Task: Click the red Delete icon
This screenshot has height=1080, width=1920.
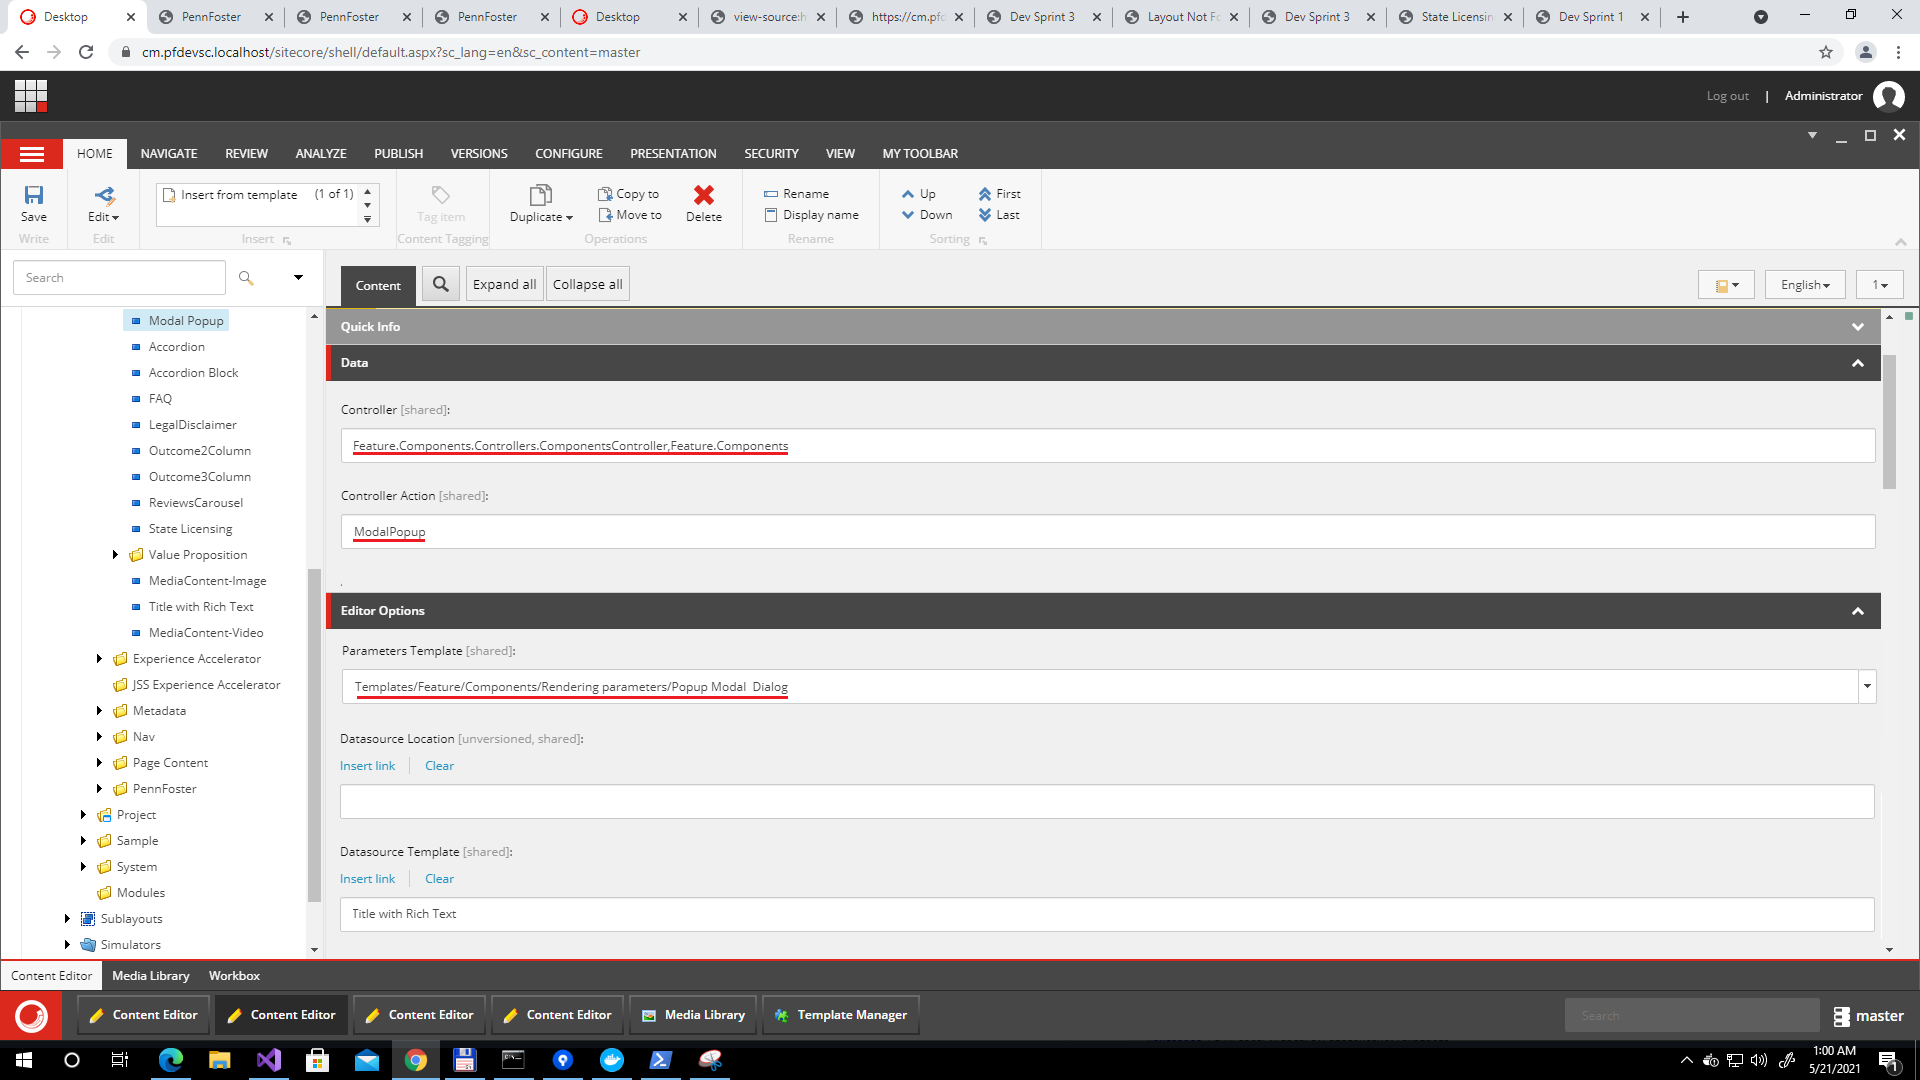Action: tap(704, 195)
